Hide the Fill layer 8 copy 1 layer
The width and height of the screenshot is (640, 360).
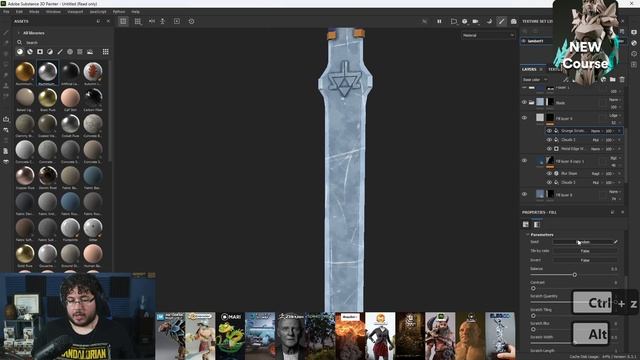(524, 161)
